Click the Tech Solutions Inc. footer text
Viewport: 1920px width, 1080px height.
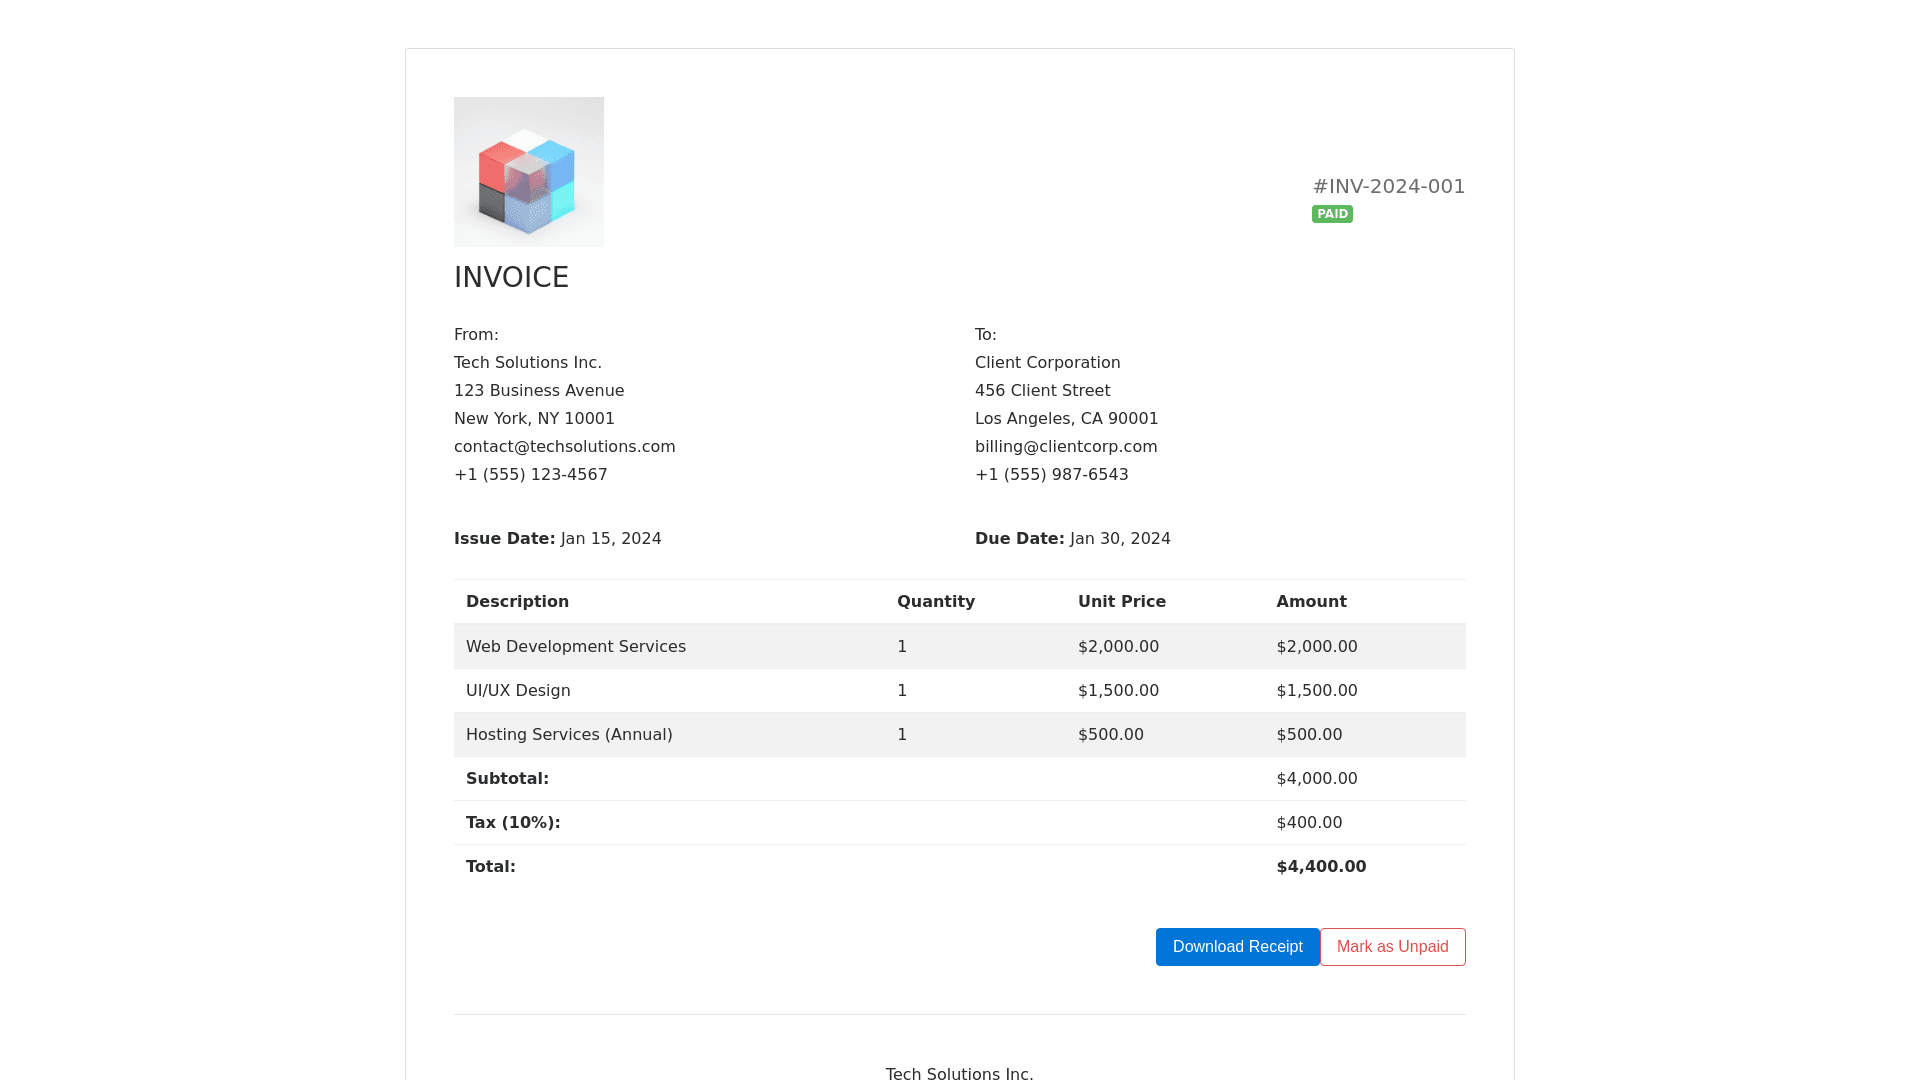[x=959, y=1073]
